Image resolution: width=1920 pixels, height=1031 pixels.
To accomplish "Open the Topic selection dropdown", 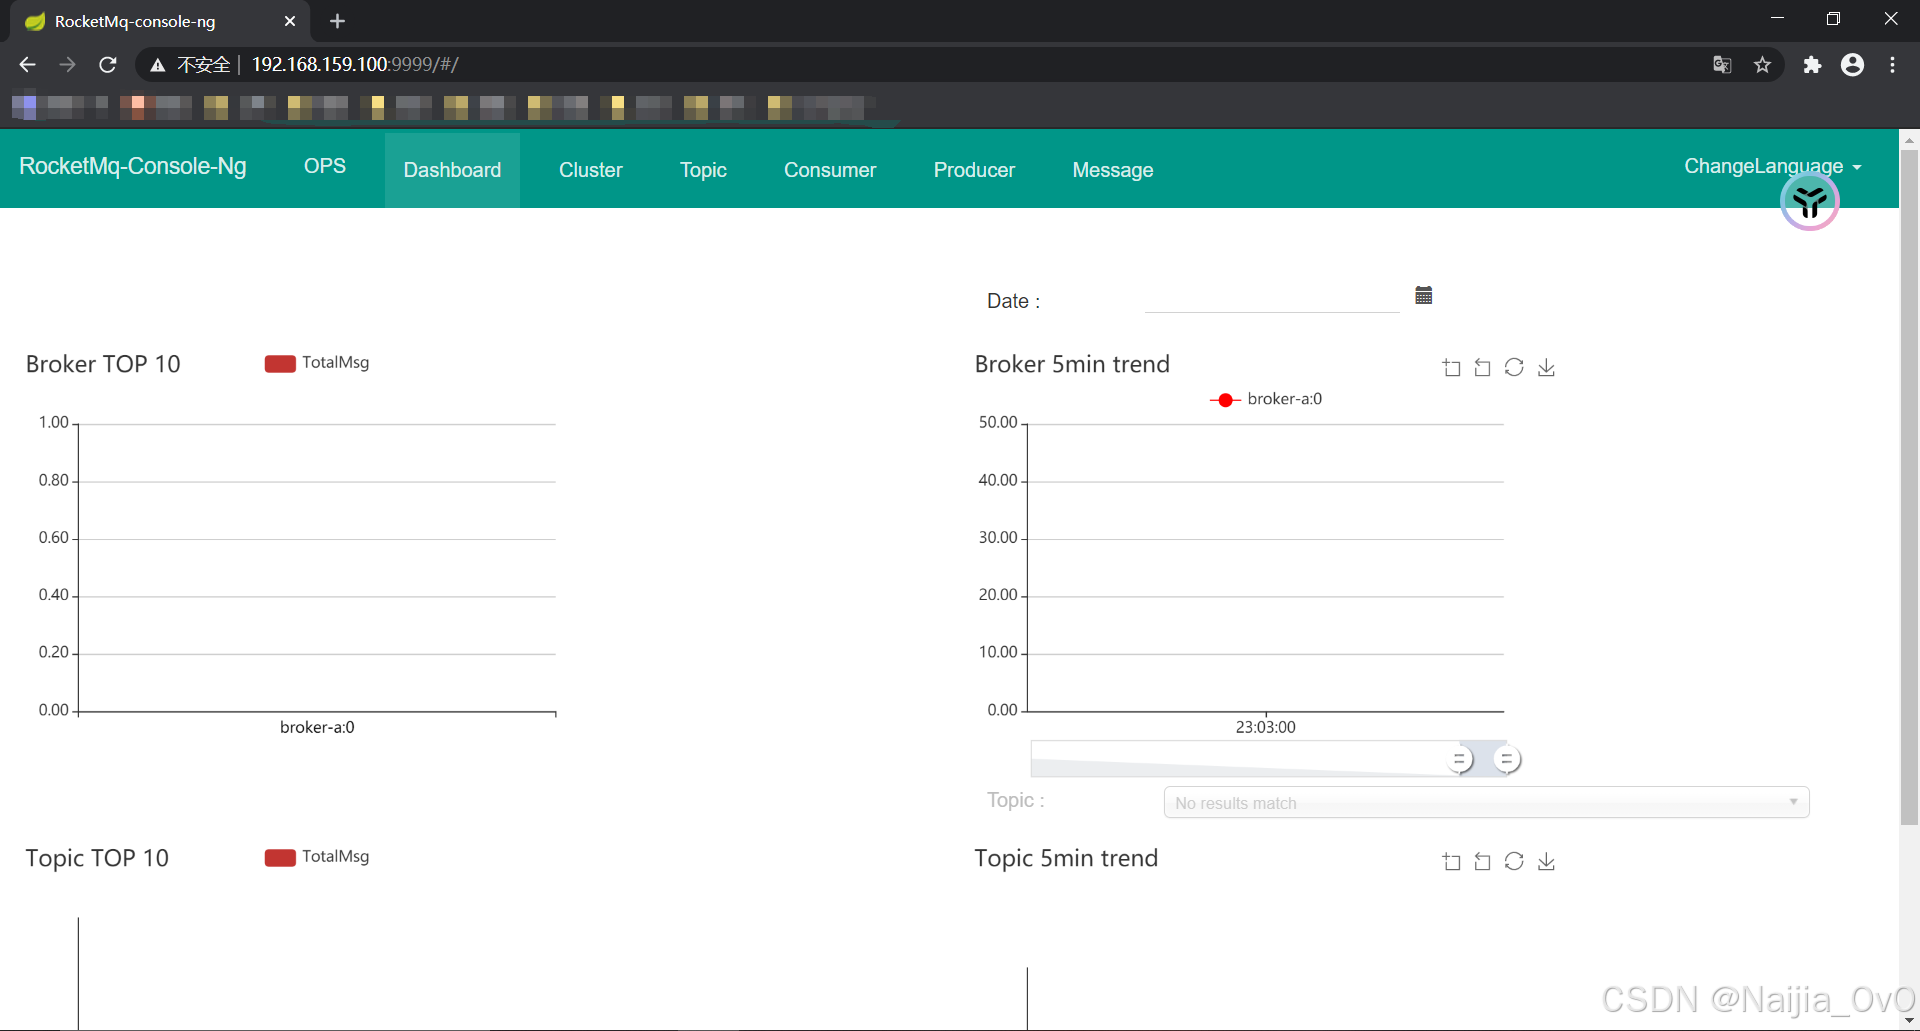I will tap(1486, 802).
